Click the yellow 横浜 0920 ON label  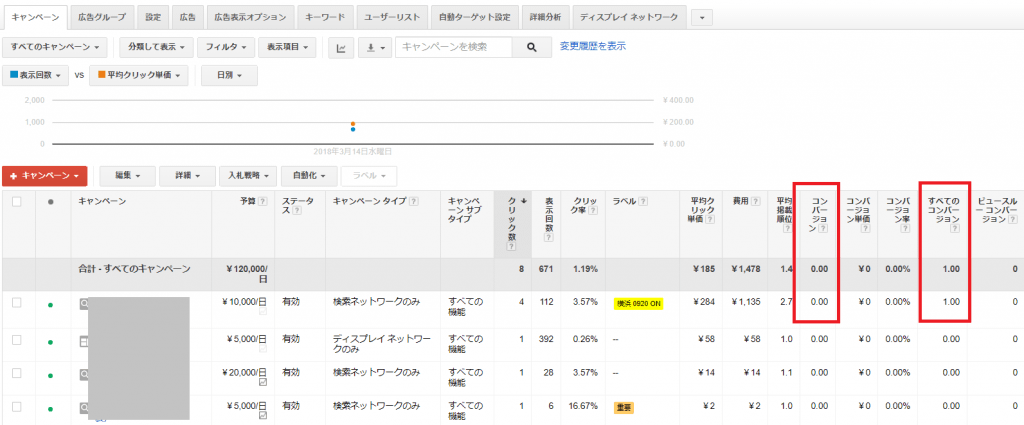(638, 304)
